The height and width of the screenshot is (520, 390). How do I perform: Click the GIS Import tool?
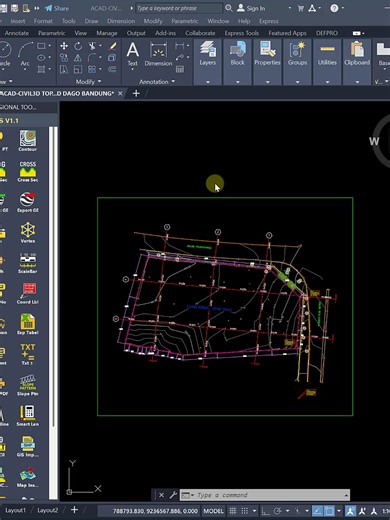click(x=28, y=446)
